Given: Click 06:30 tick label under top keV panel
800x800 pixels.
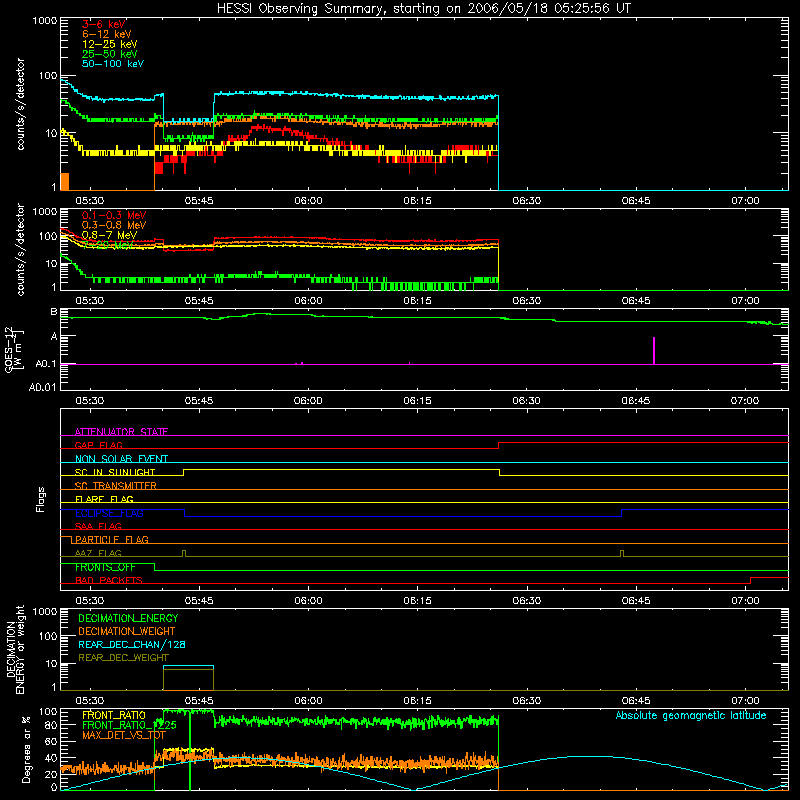Looking at the screenshot, I should tap(527, 201).
